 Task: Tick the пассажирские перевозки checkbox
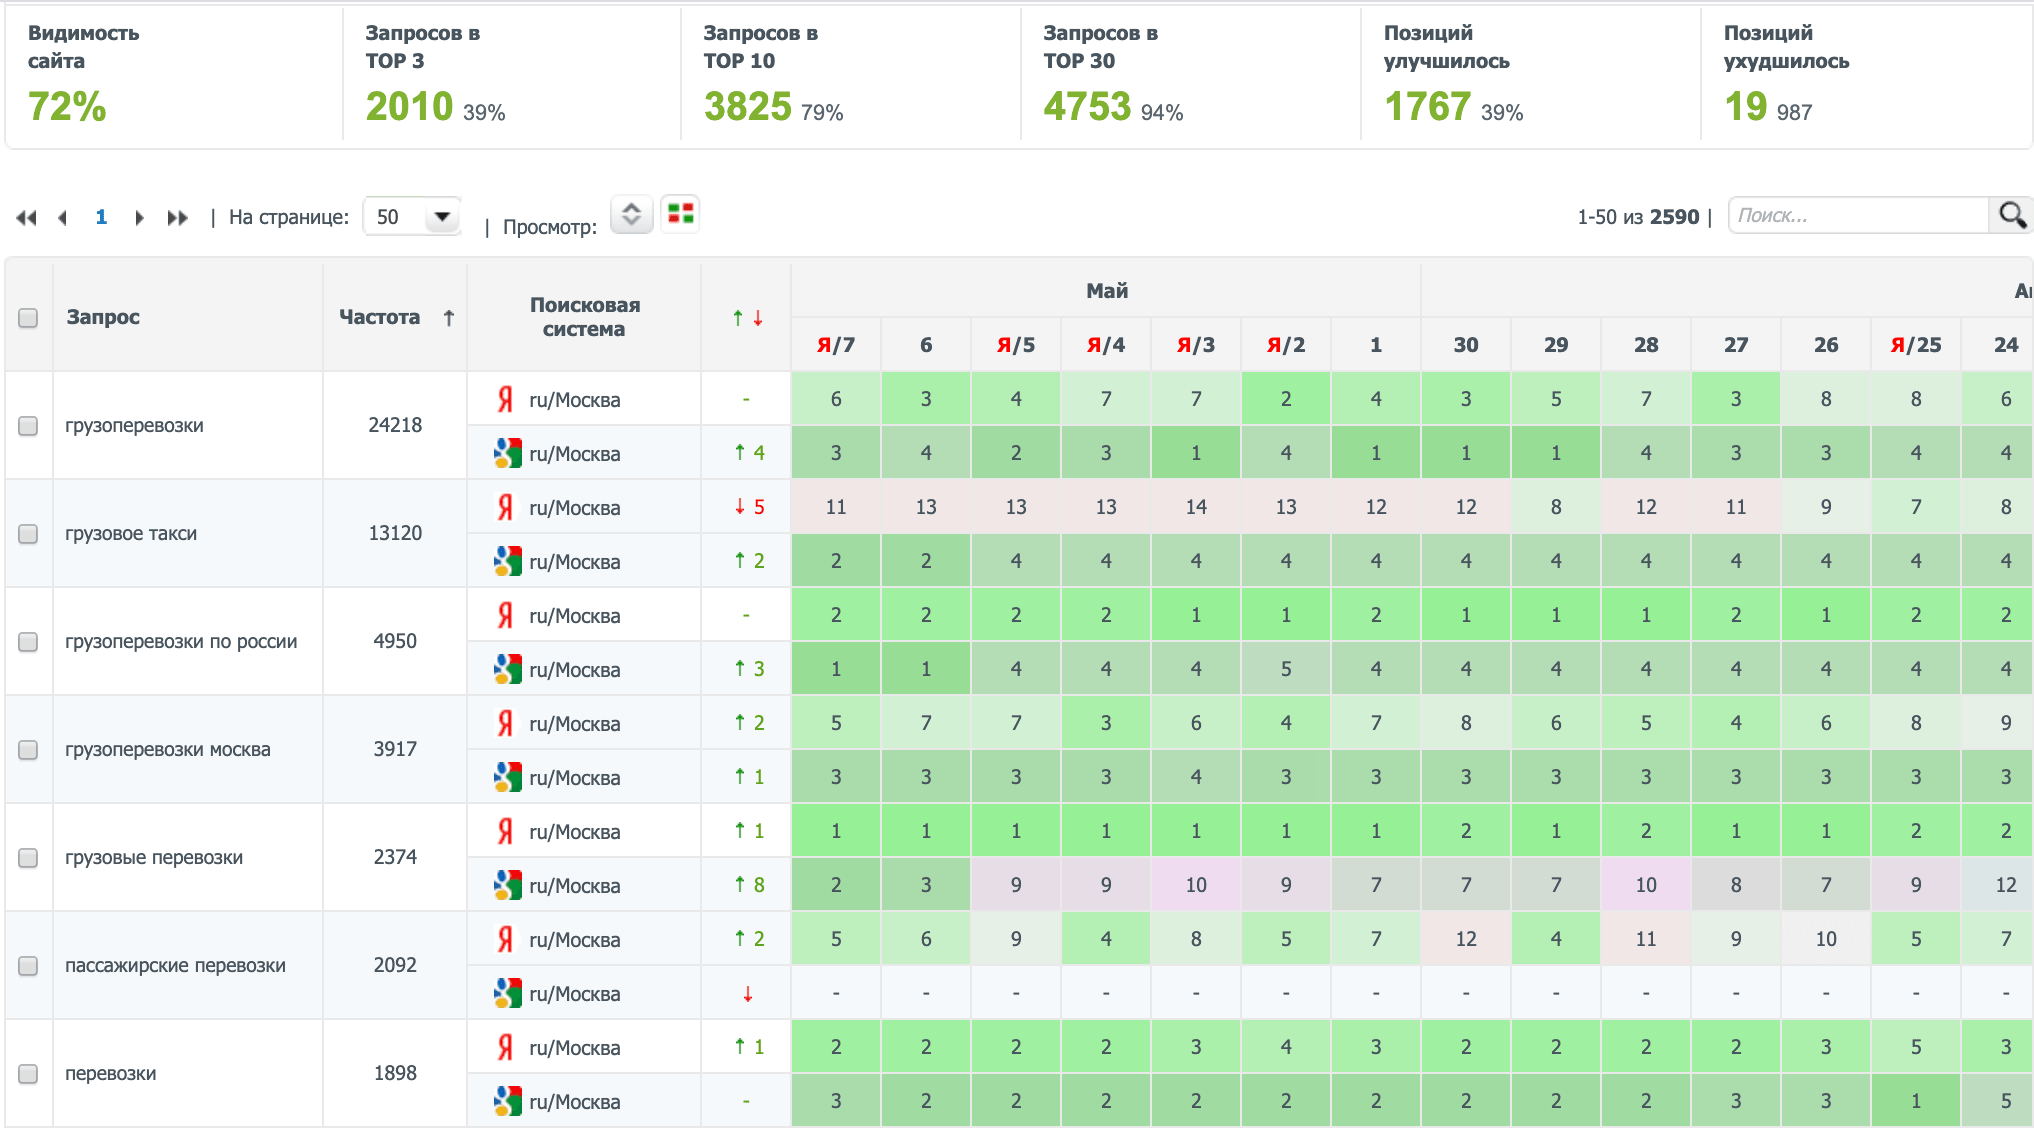click(28, 966)
